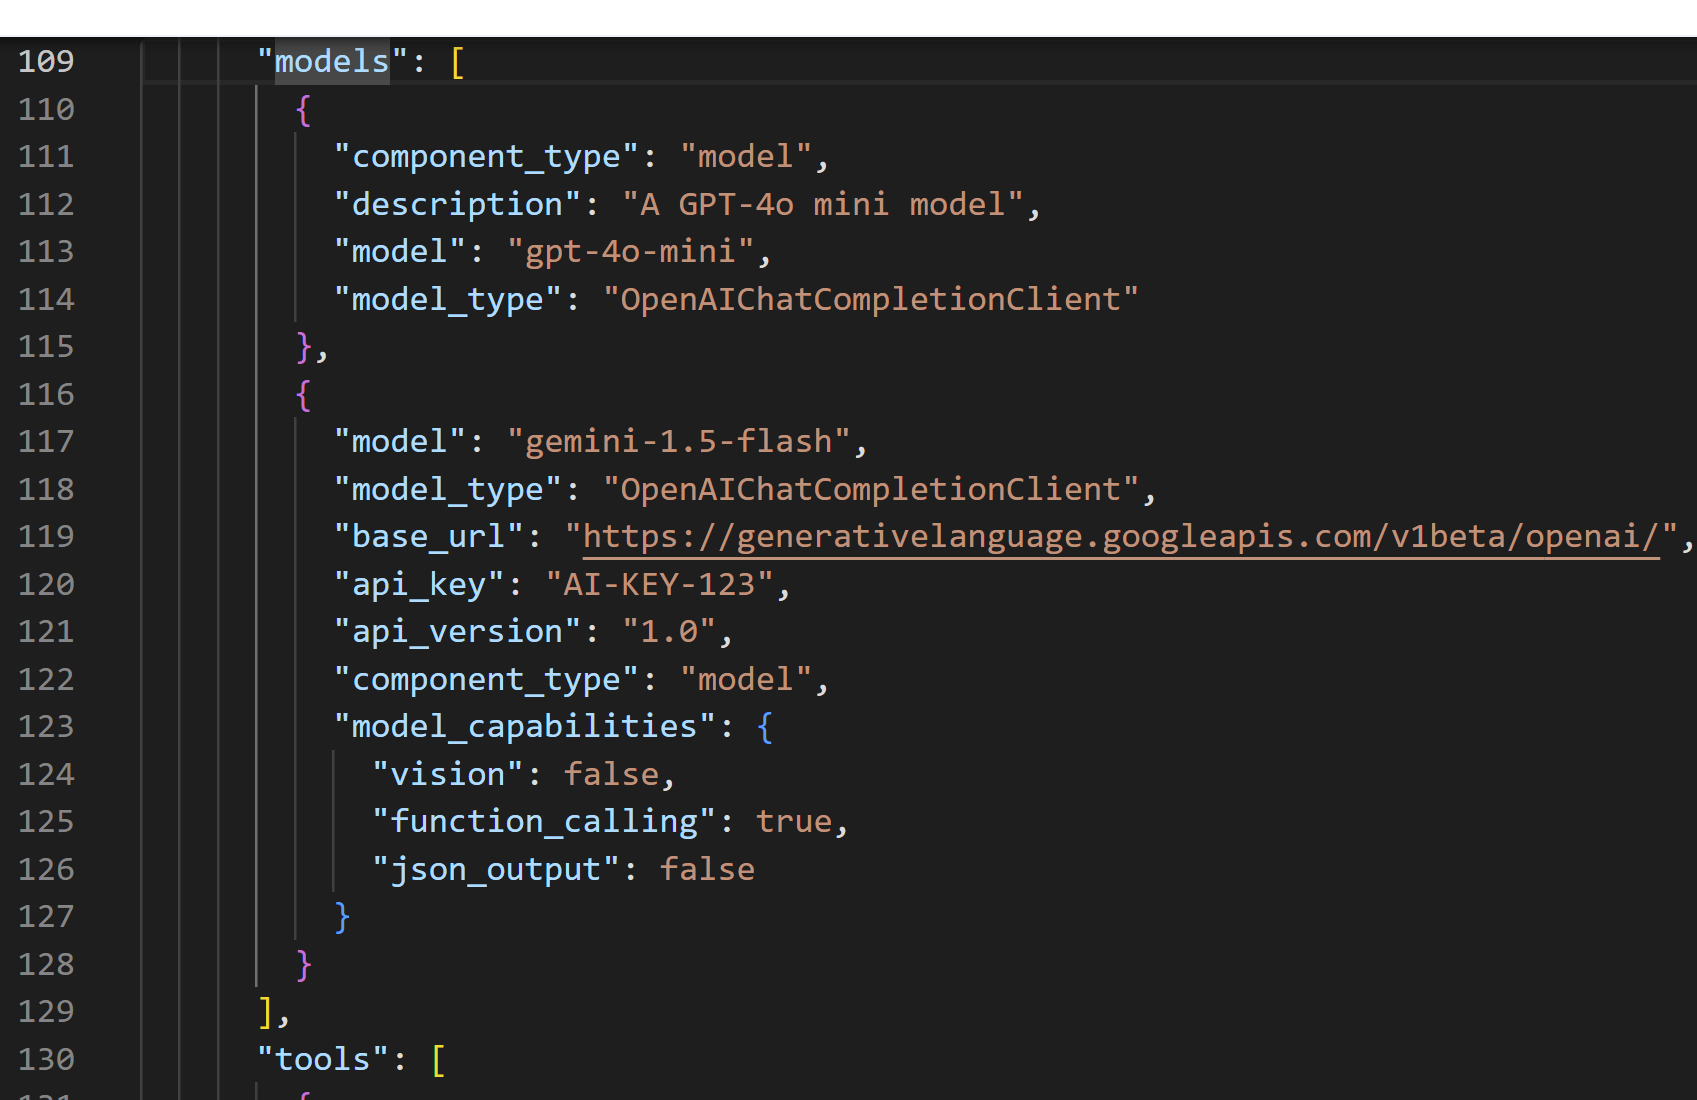Click the true value of "function_calling"

pyautogui.click(x=793, y=820)
